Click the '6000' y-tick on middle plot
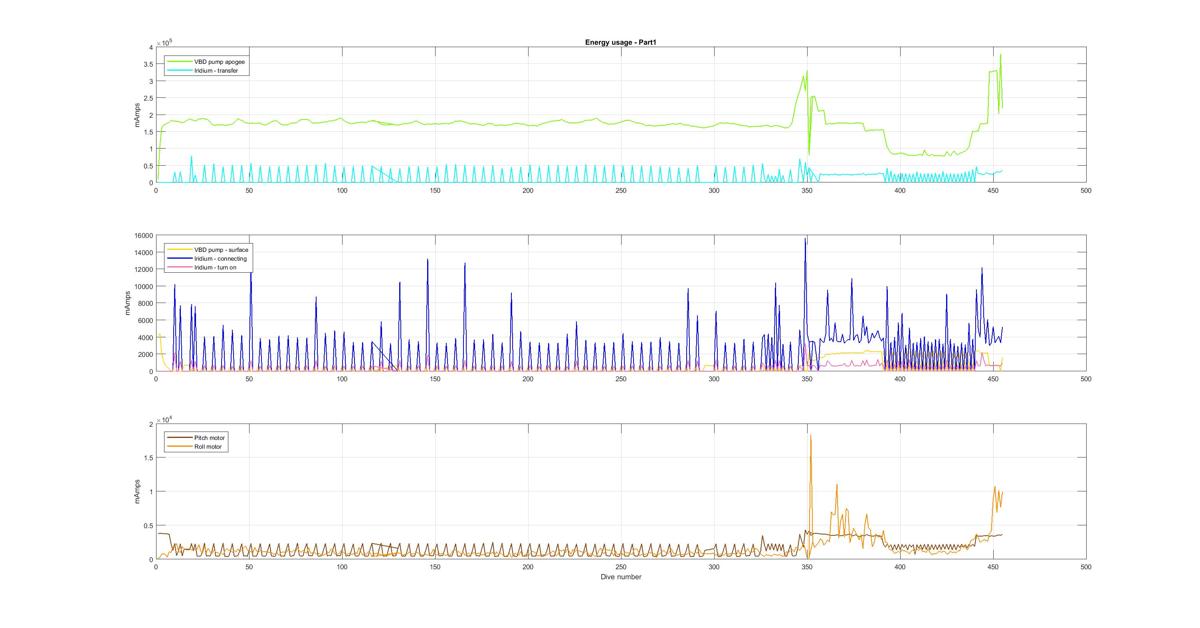 coord(144,321)
